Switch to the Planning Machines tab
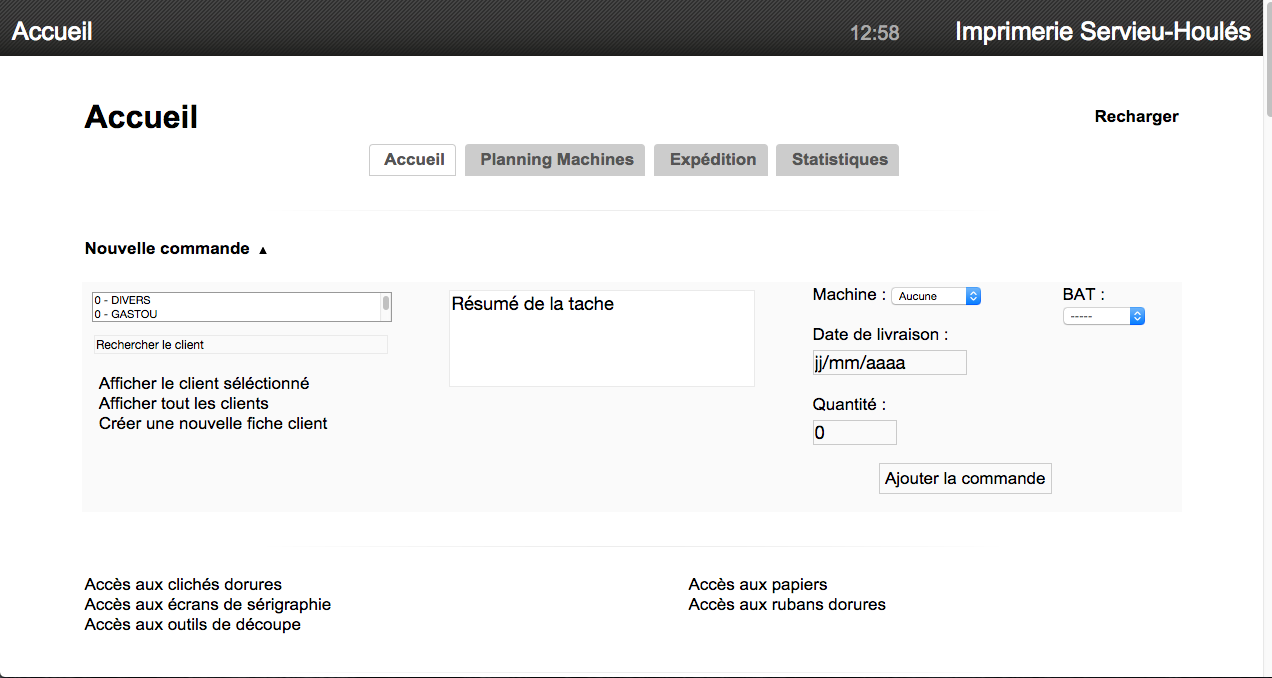Viewport: 1272px width, 678px height. click(x=557, y=160)
